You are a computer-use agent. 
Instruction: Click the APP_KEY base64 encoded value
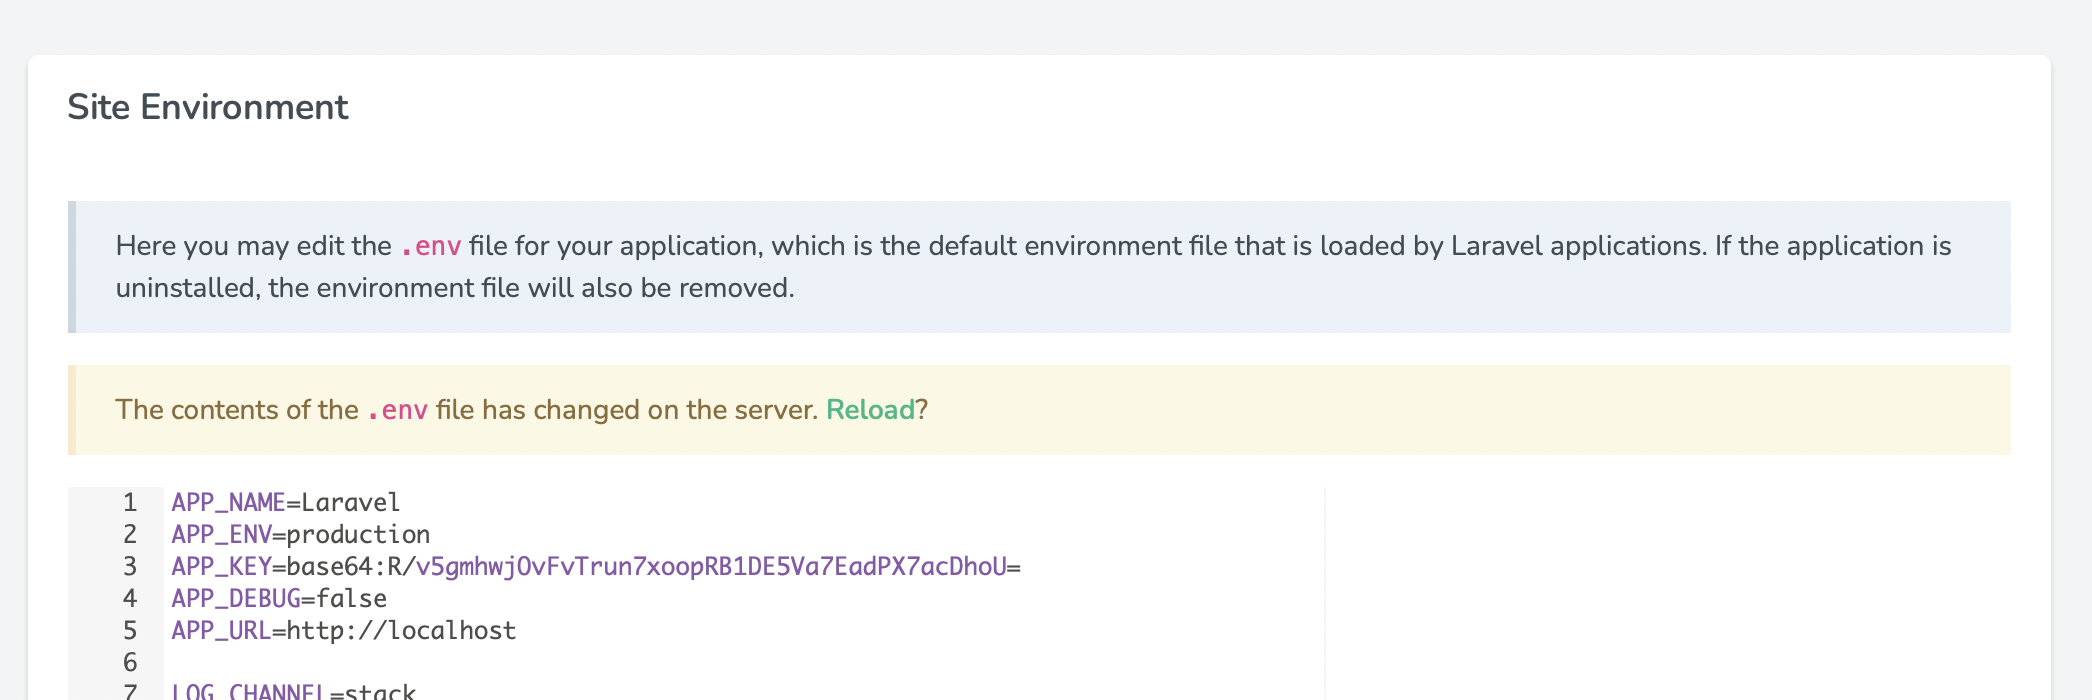pyautogui.click(x=652, y=566)
